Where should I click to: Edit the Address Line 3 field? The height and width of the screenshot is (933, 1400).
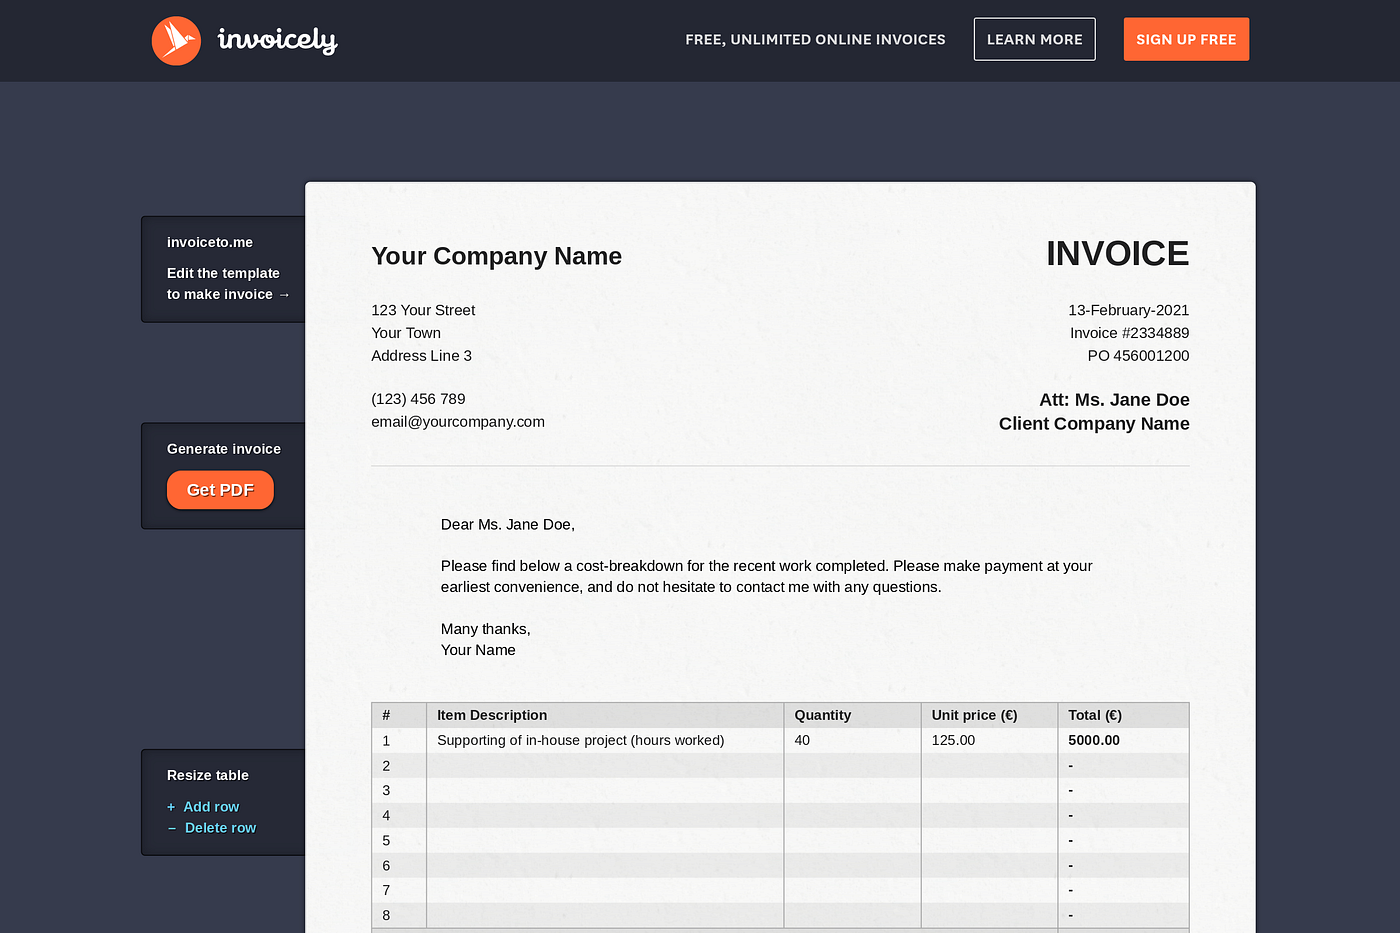coord(421,356)
